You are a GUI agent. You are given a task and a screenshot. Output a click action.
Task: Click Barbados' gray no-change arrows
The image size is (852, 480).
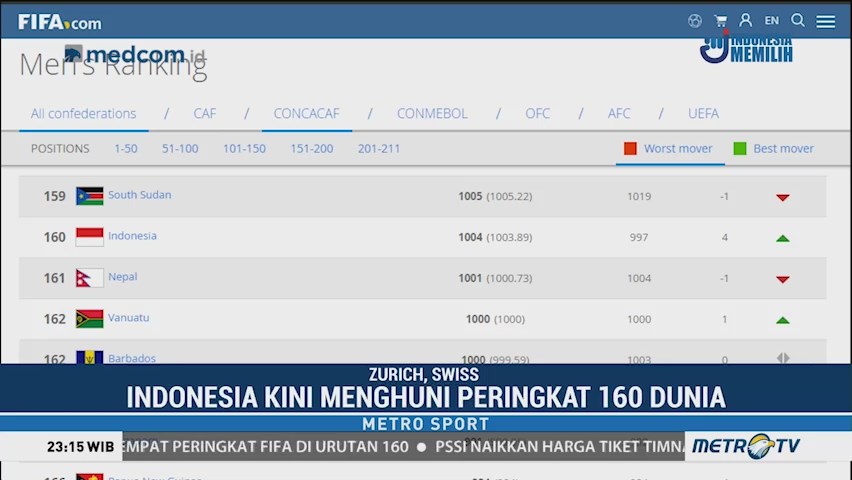click(783, 358)
